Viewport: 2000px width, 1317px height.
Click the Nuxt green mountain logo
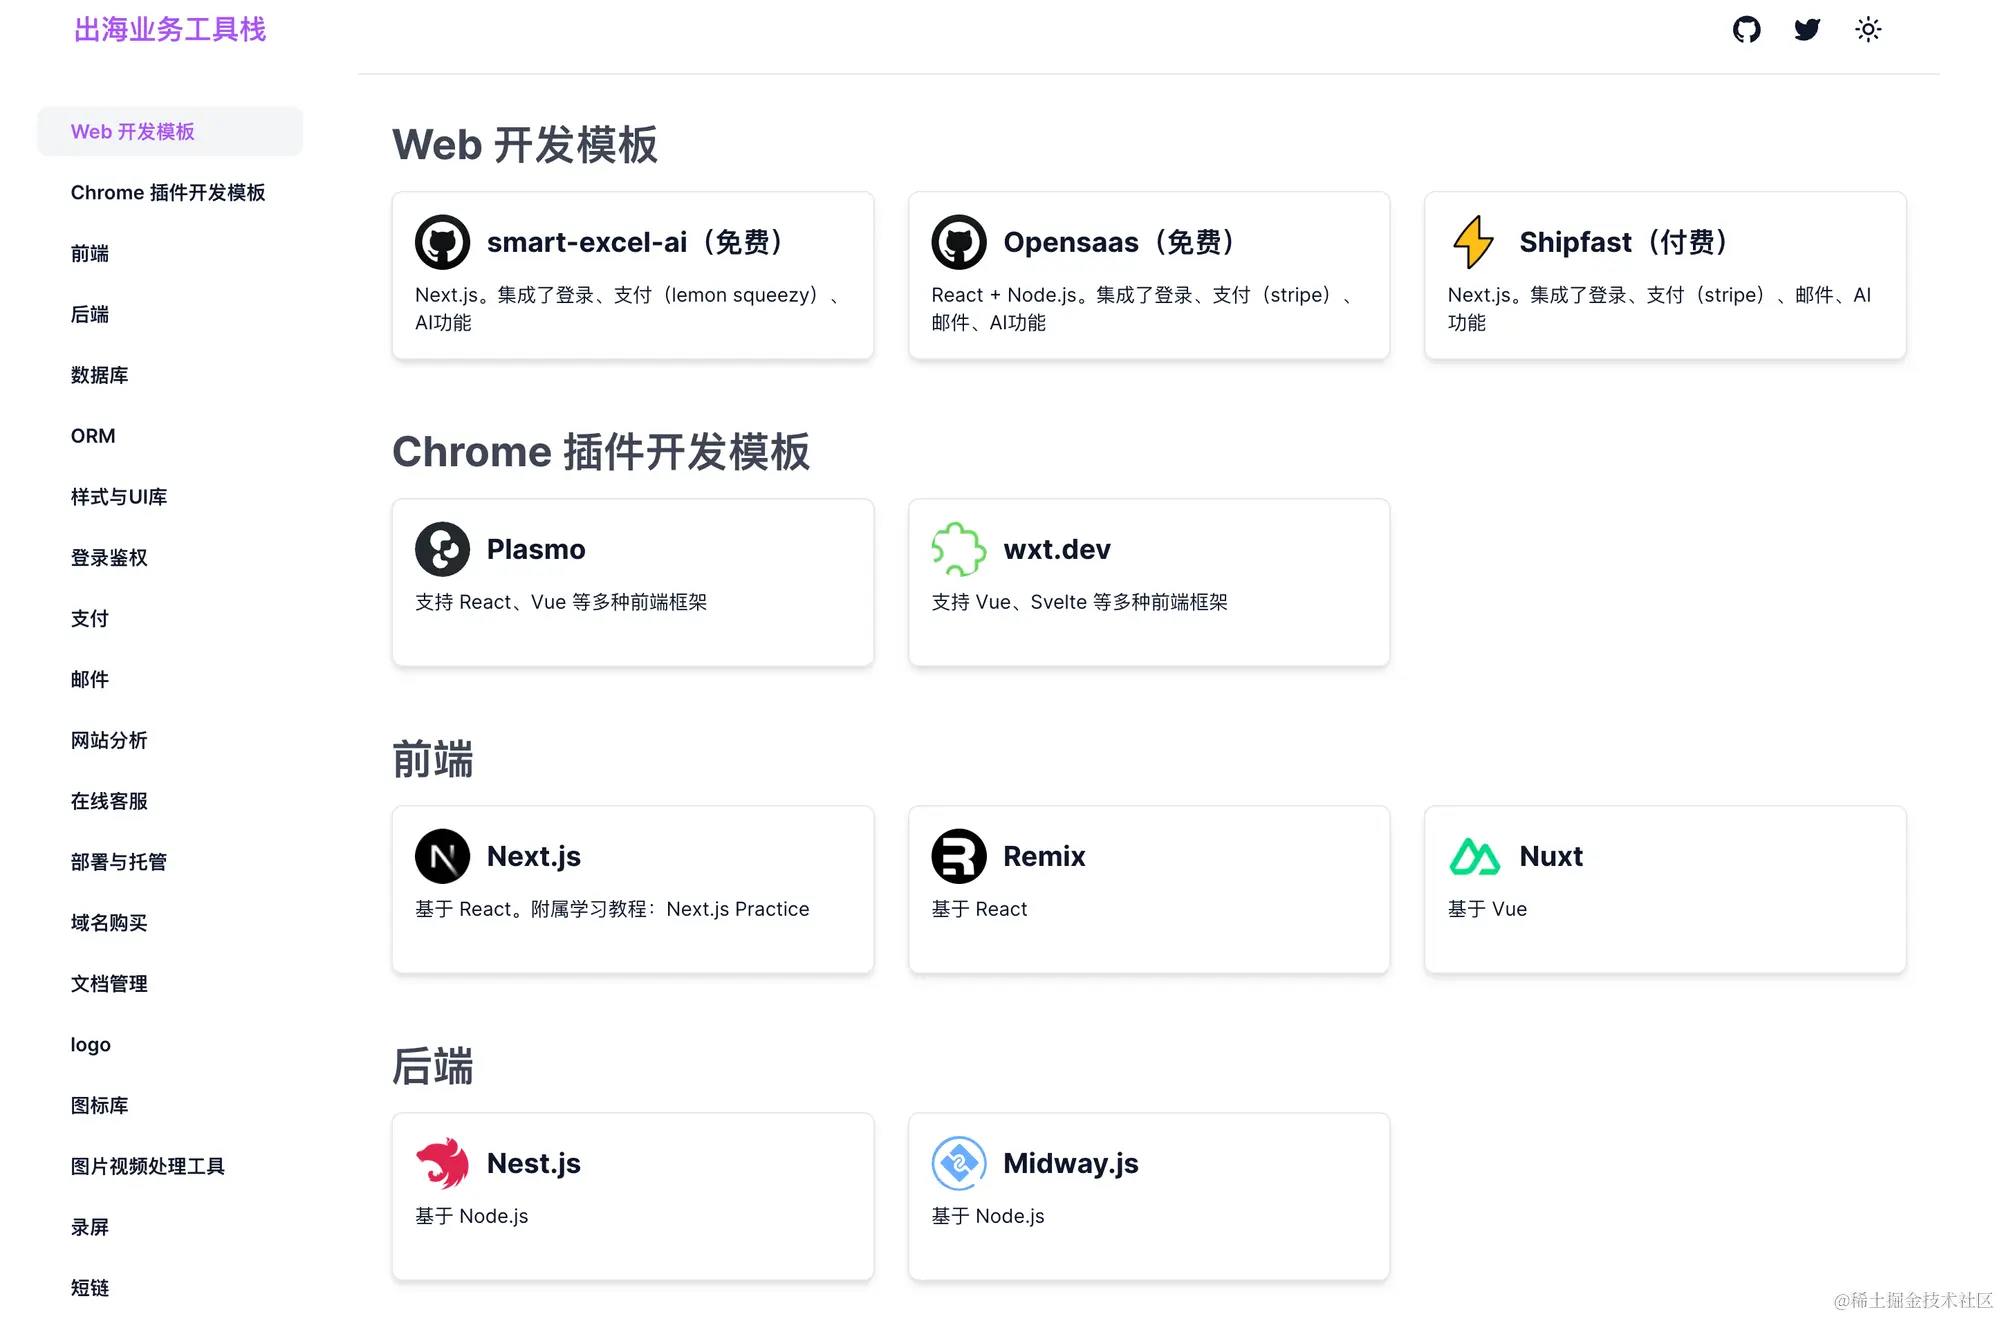click(1474, 856)
